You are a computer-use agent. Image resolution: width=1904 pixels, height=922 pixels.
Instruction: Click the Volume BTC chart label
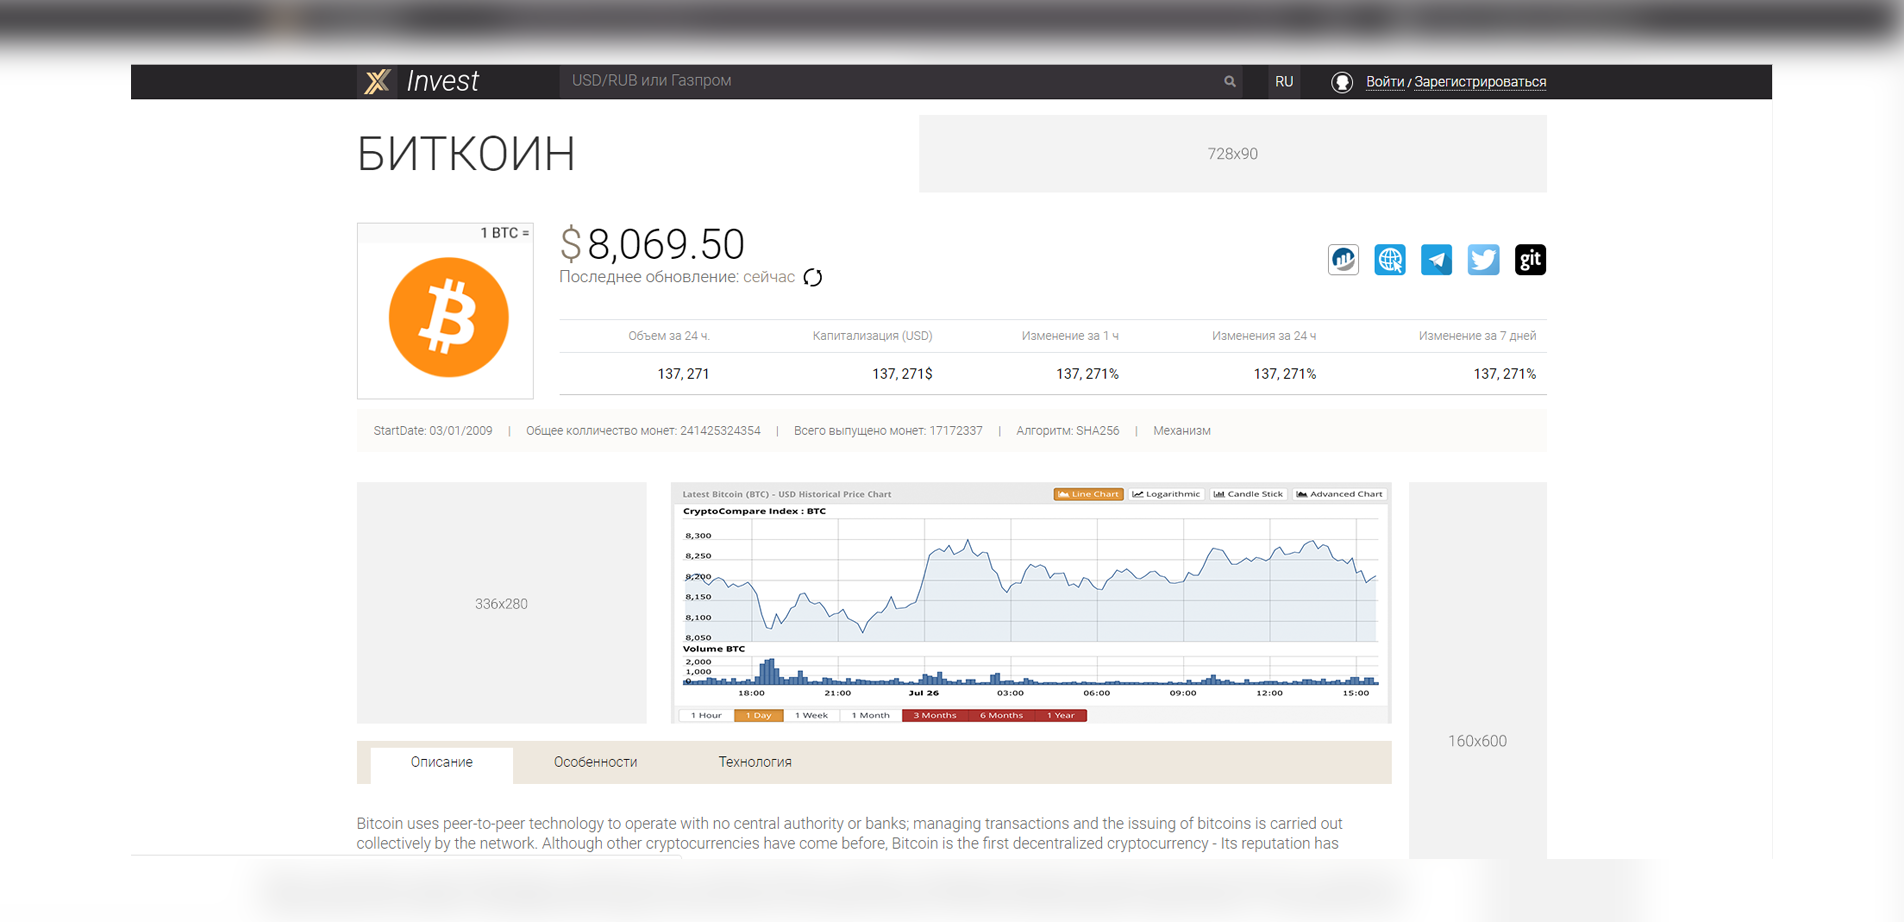pos(714,649)
